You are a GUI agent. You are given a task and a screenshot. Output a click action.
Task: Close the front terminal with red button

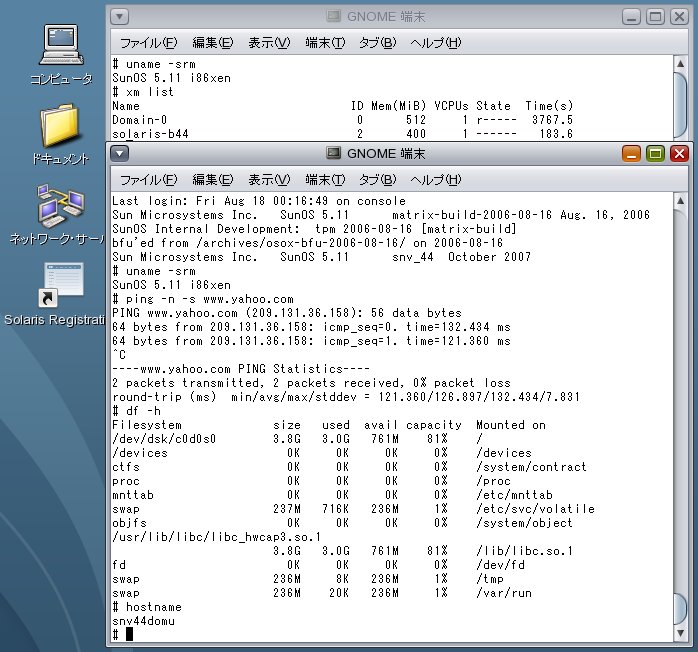coord(680,153)
